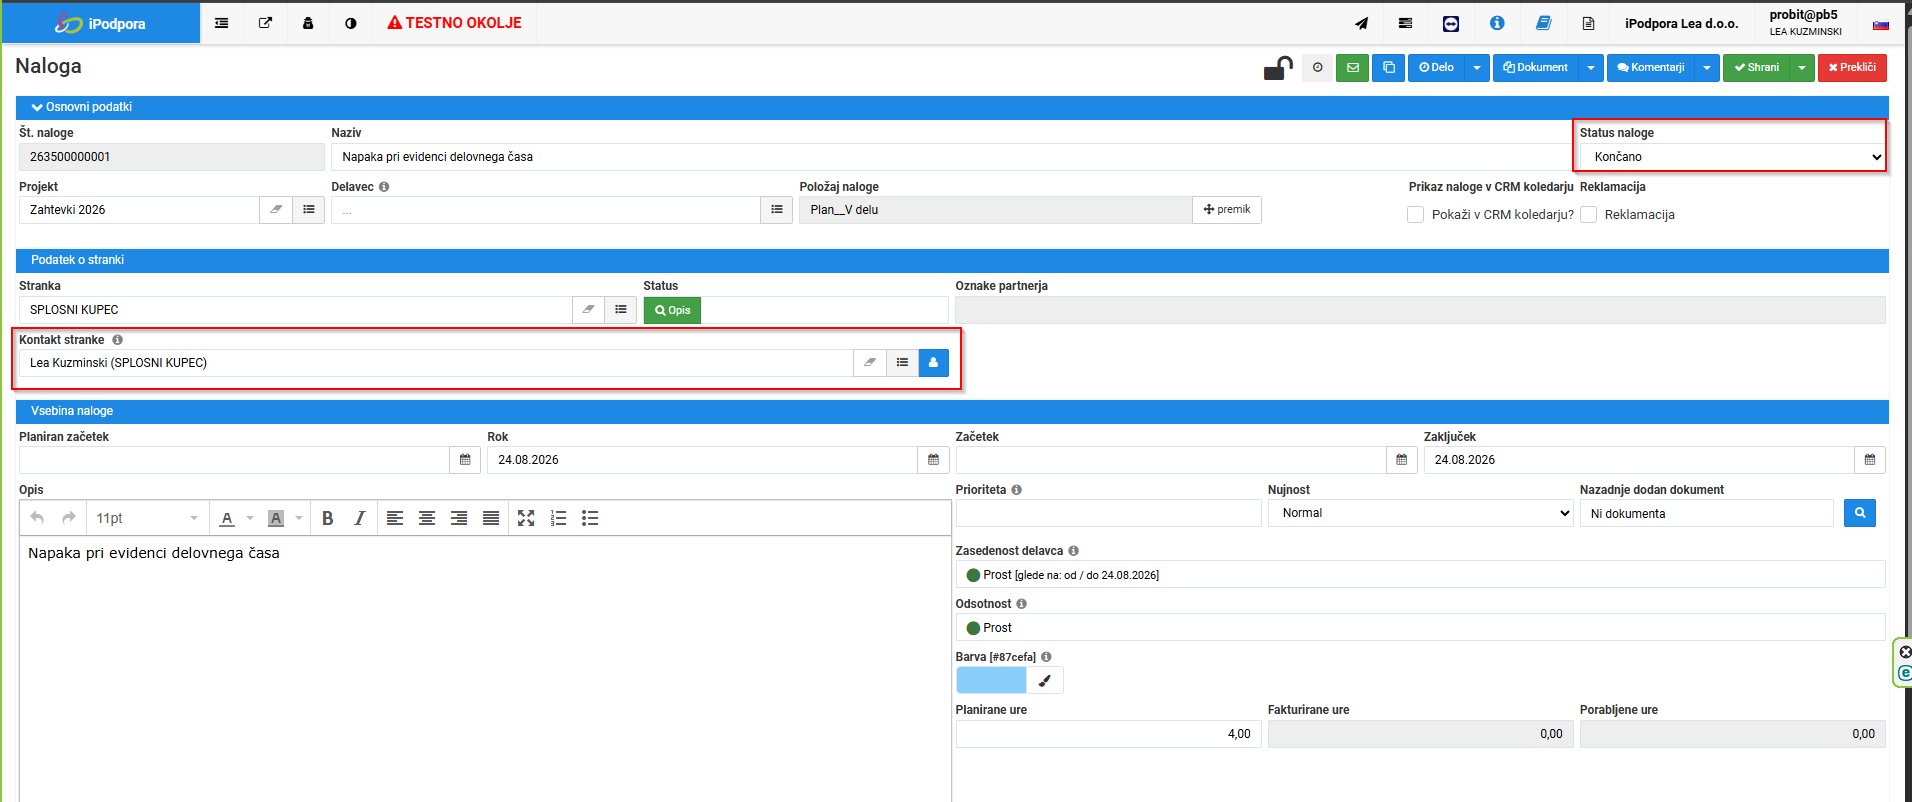
Task: Expand the Komentarji dropdown arrow
Action: point(1707,68)
